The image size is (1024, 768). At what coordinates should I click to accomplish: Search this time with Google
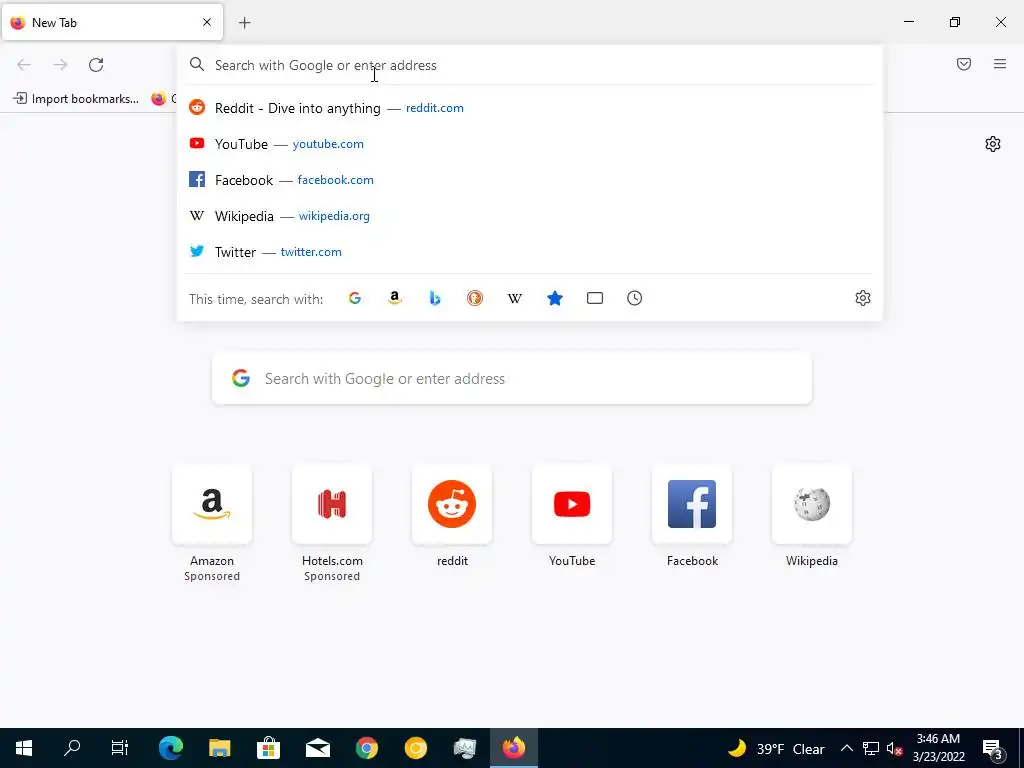[x=355, y=298]
